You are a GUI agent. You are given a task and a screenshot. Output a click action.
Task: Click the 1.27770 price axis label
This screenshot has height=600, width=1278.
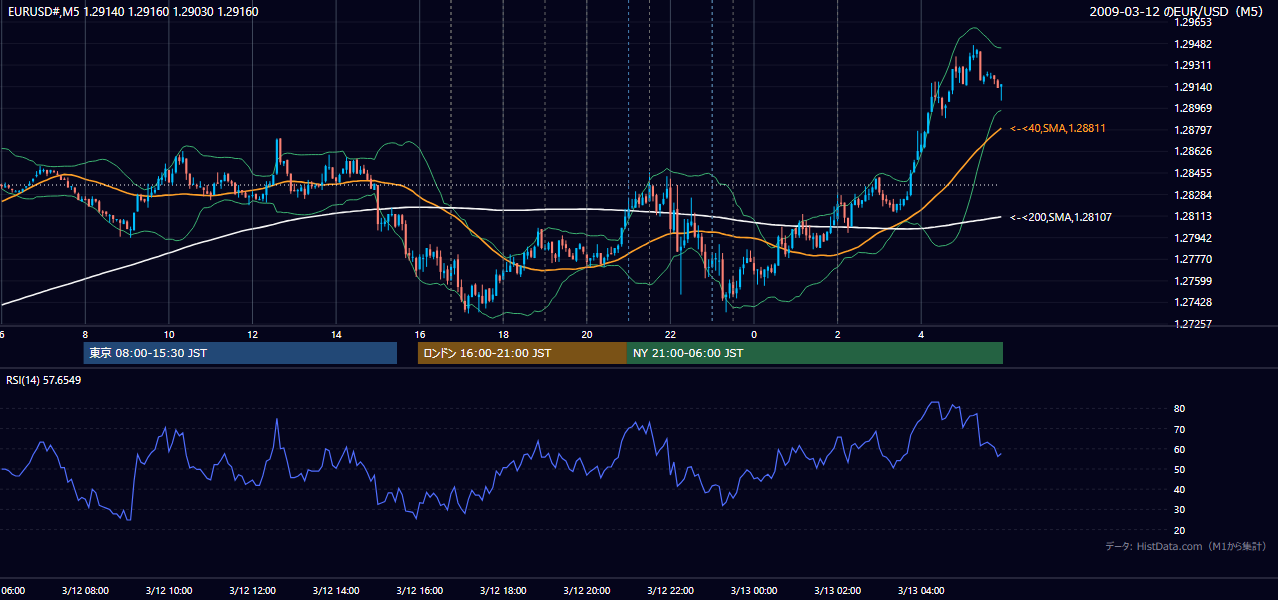(x=1194, y=259)
